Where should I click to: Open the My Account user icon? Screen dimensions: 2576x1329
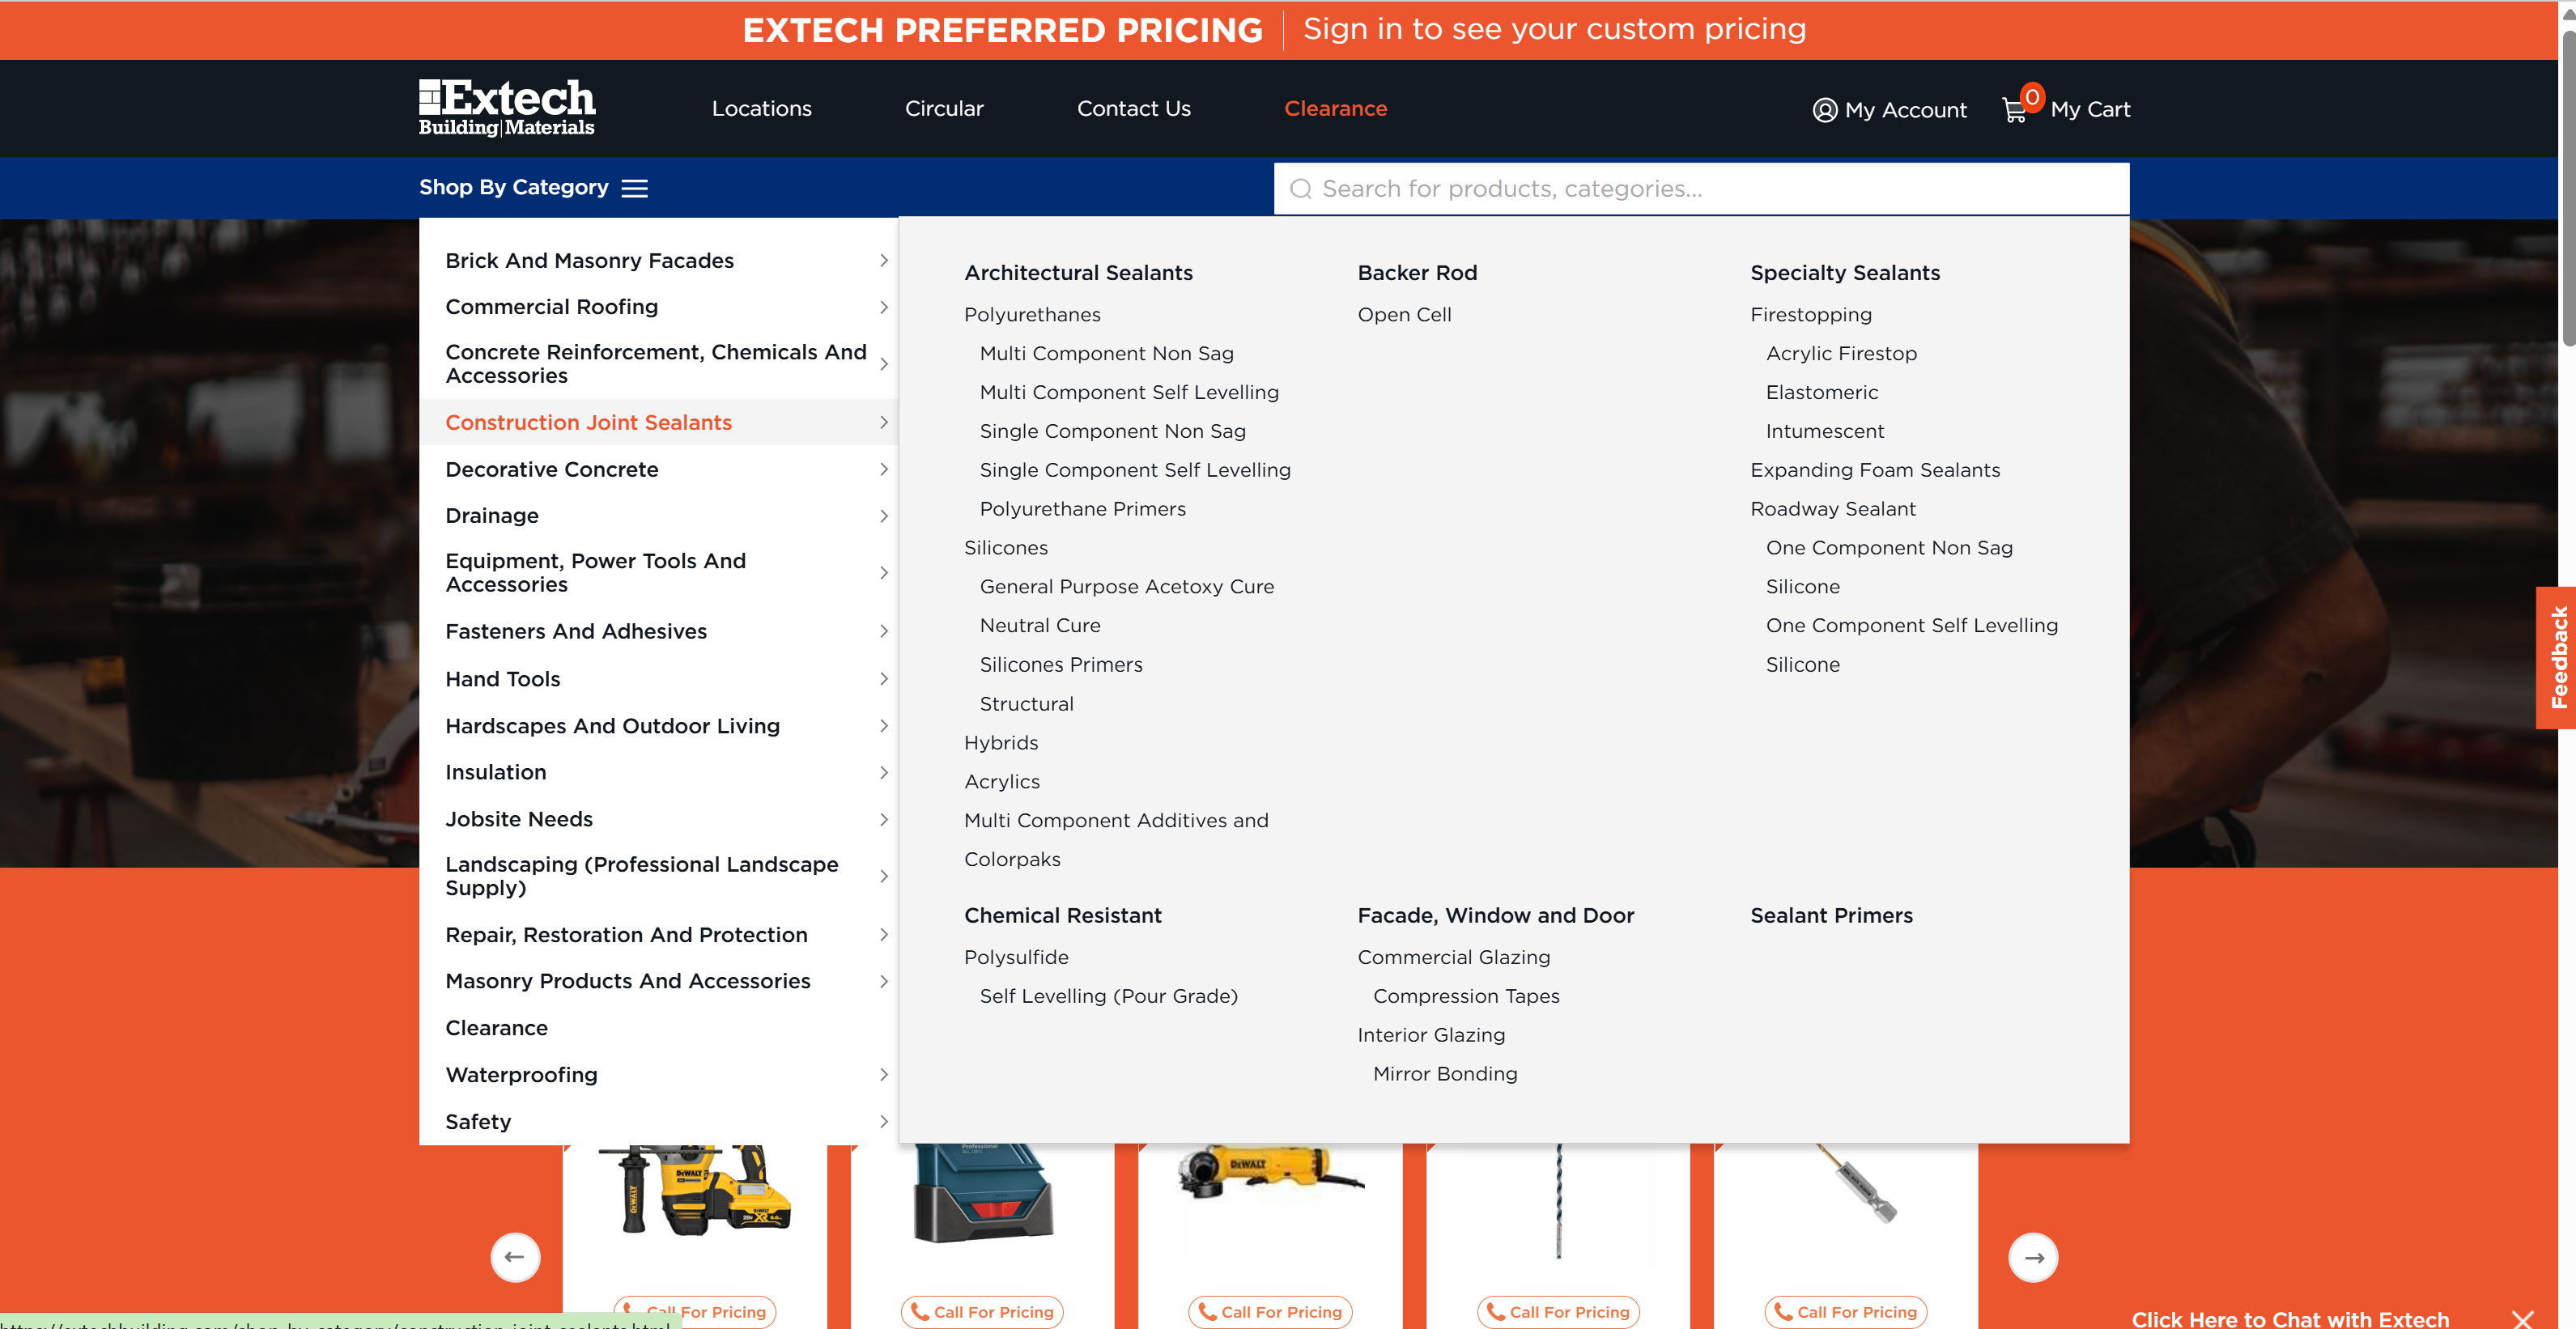[x=1824, y=110]
